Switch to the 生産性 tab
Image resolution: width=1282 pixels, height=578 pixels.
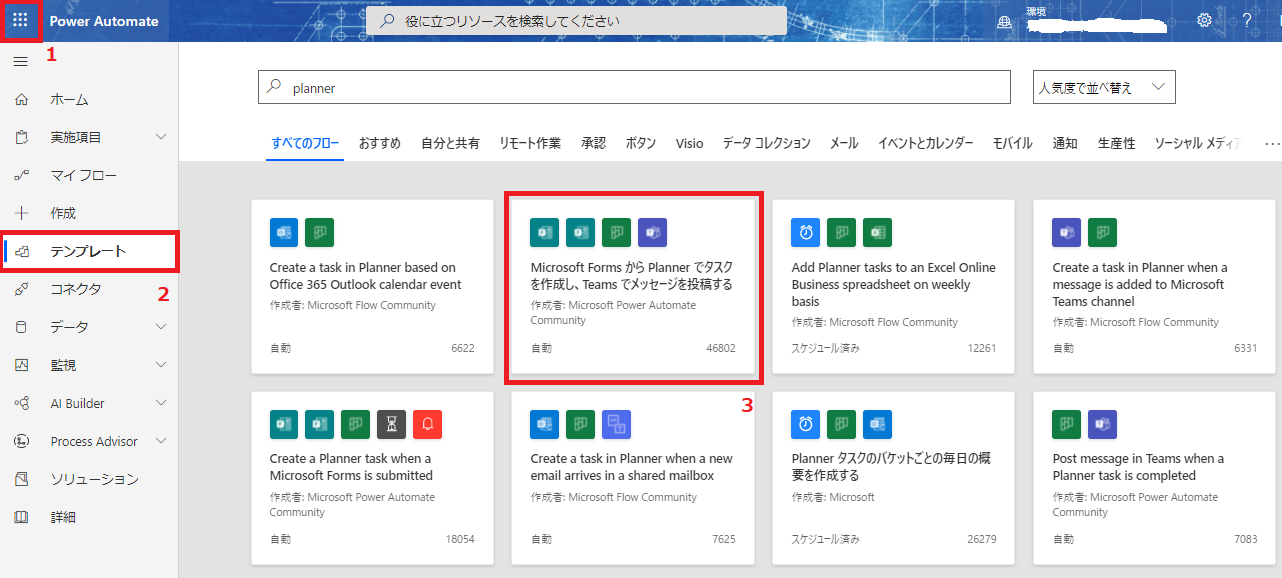click(1116, 144)
